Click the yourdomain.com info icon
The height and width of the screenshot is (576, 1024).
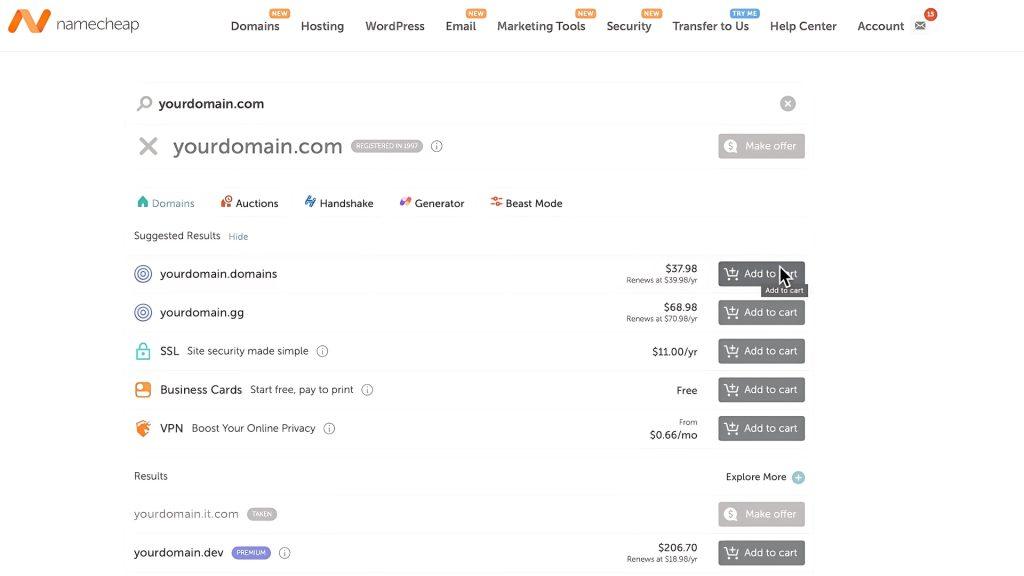[x=437, y=146]
